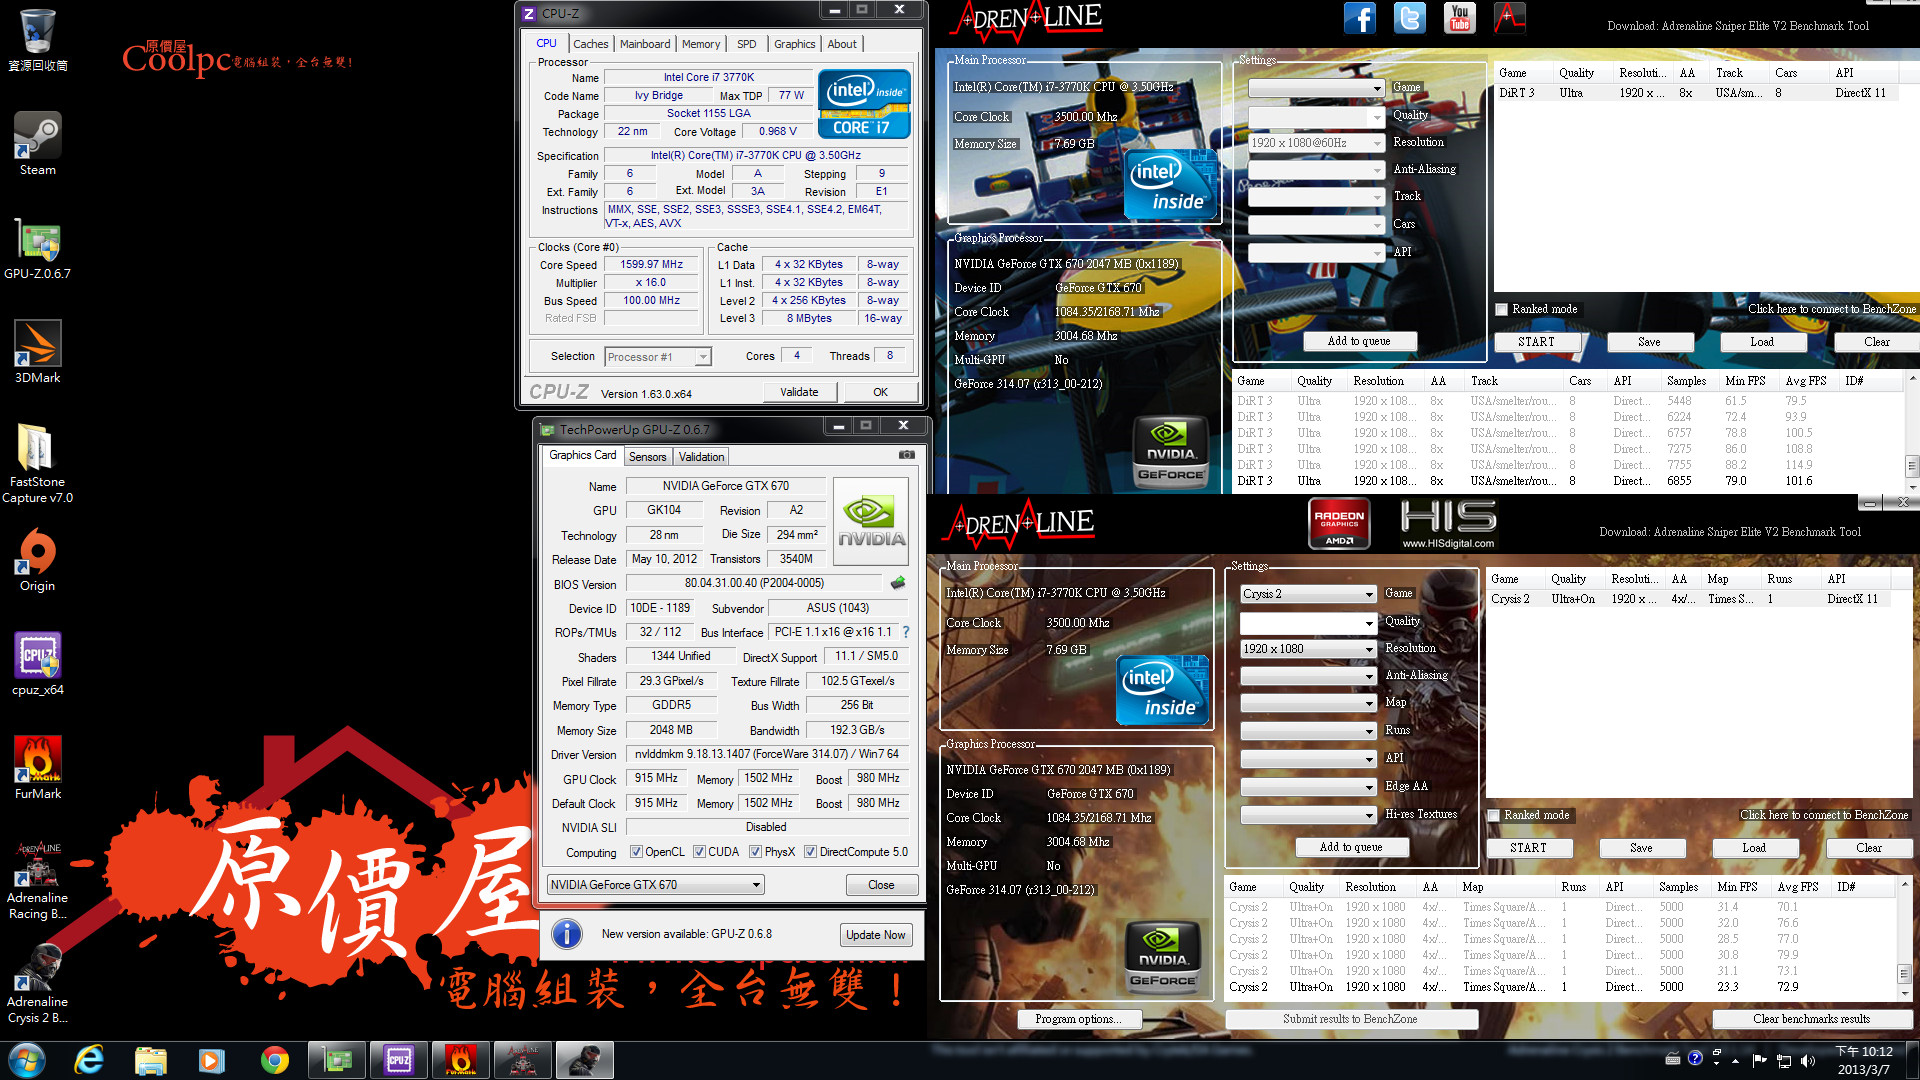Screen dimensions: 1920x1080
Task: Click the Validate button in CPU-Z
Action: click(x=799, y=392)
